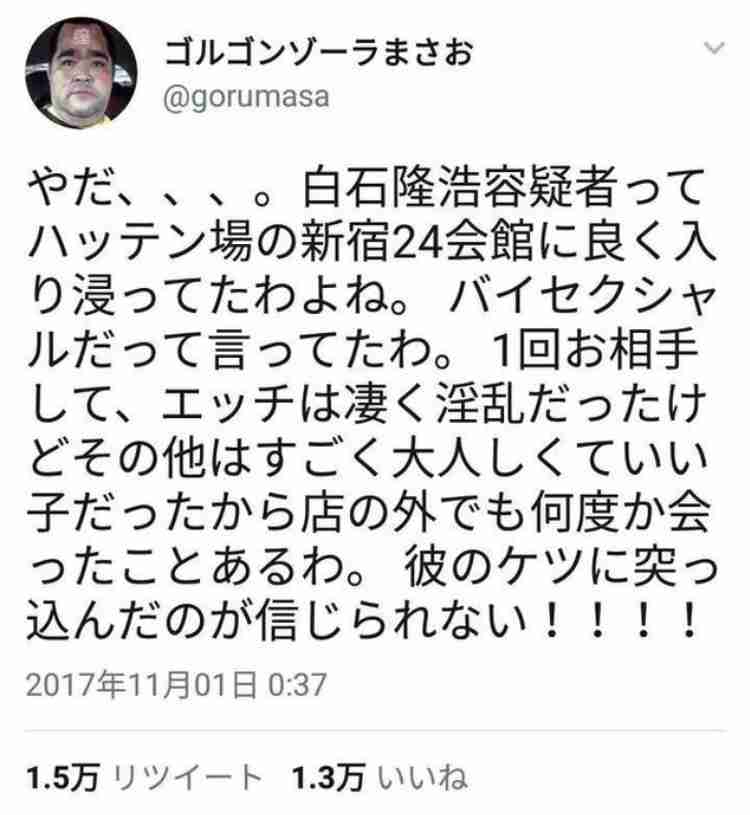Click the tweet's first line starting やだ
The width and height of the screenshot is (750, 815).
[x=365, y=188]
